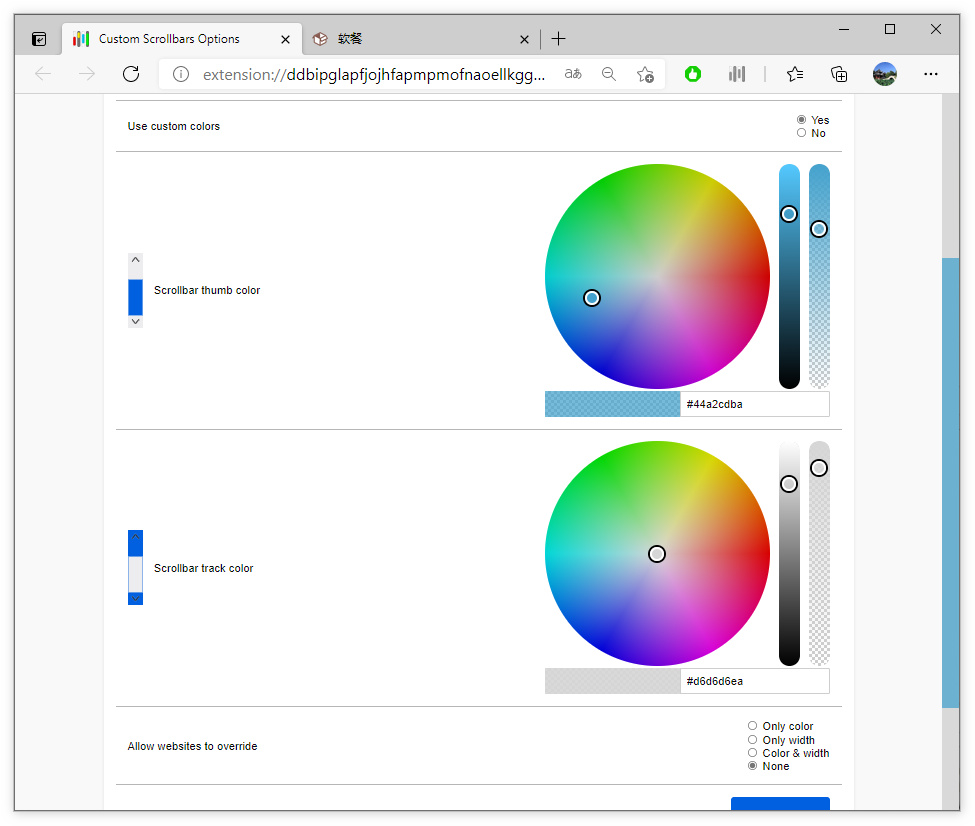Click the thumb color hex input field
The height and width of the screenshot is (826, 975).
[x=754, y=404]
